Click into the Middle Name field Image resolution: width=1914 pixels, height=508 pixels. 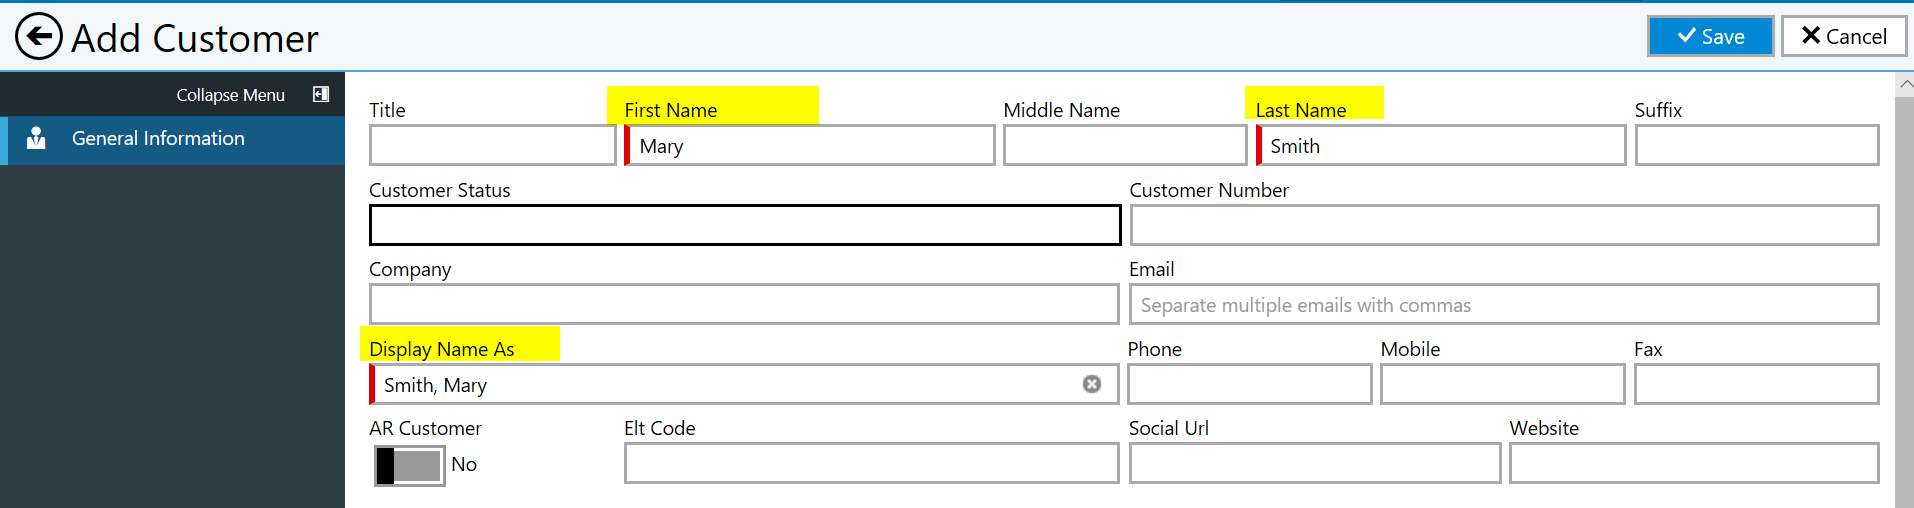point(1125,145)
